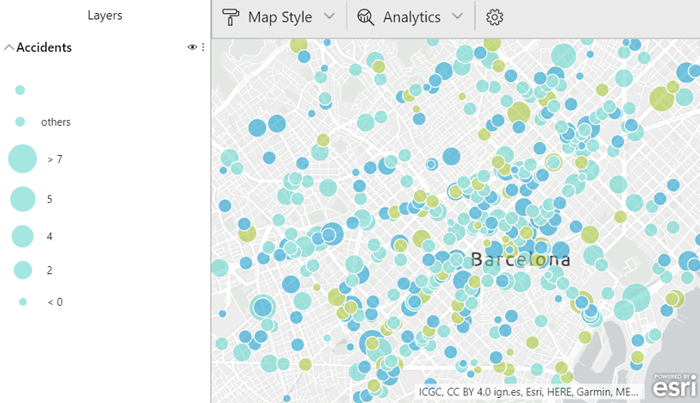Screen dimensions: 700x403
Task: Open the map attribution text
Action: pyautogui.click(x=529, y=392)
